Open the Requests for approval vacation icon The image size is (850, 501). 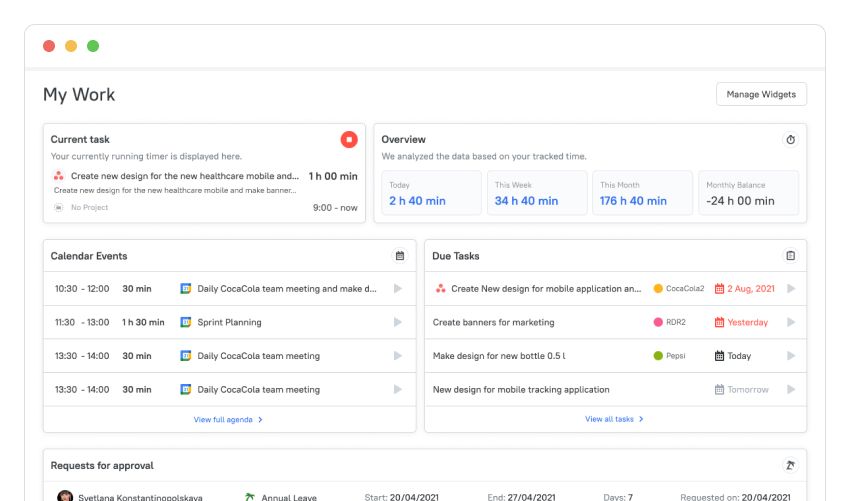coord(790,465)
